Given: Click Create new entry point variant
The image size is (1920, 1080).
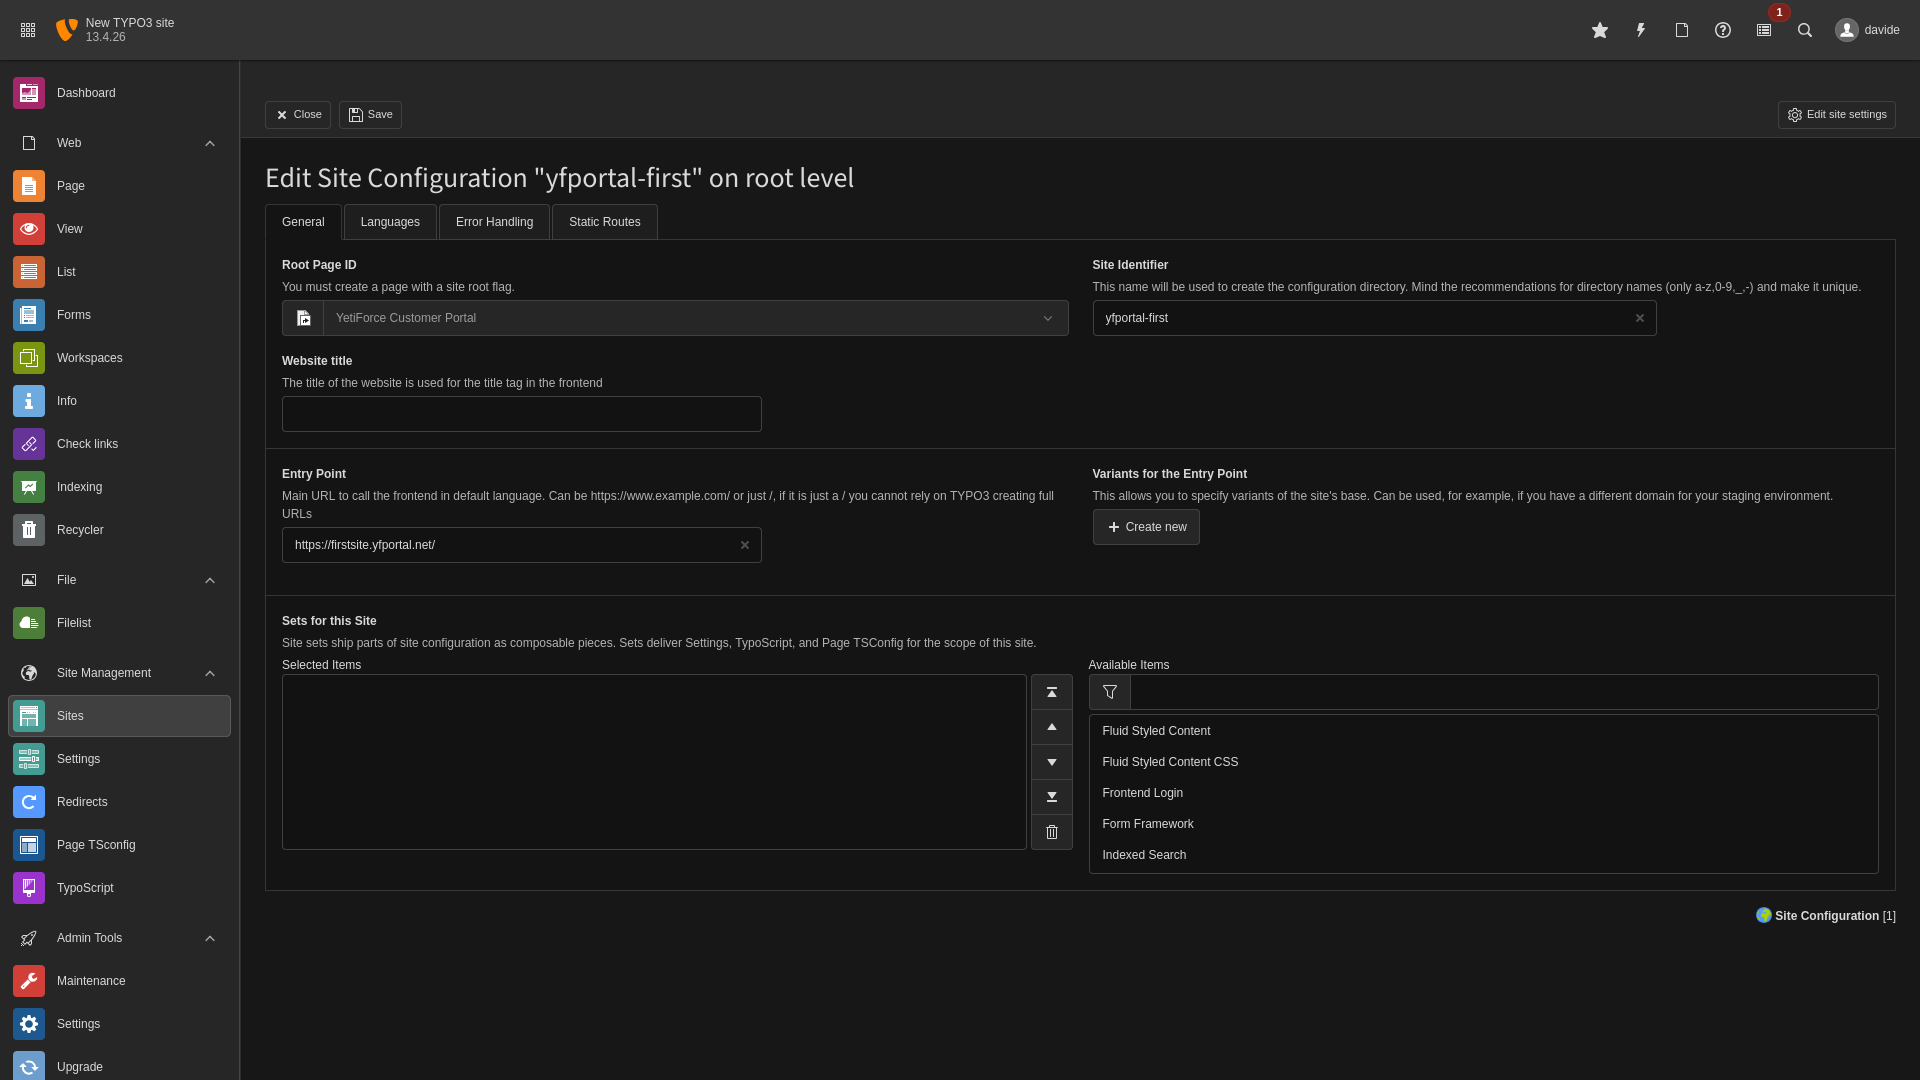Looking at the screenshot, I should (1146, 527).
